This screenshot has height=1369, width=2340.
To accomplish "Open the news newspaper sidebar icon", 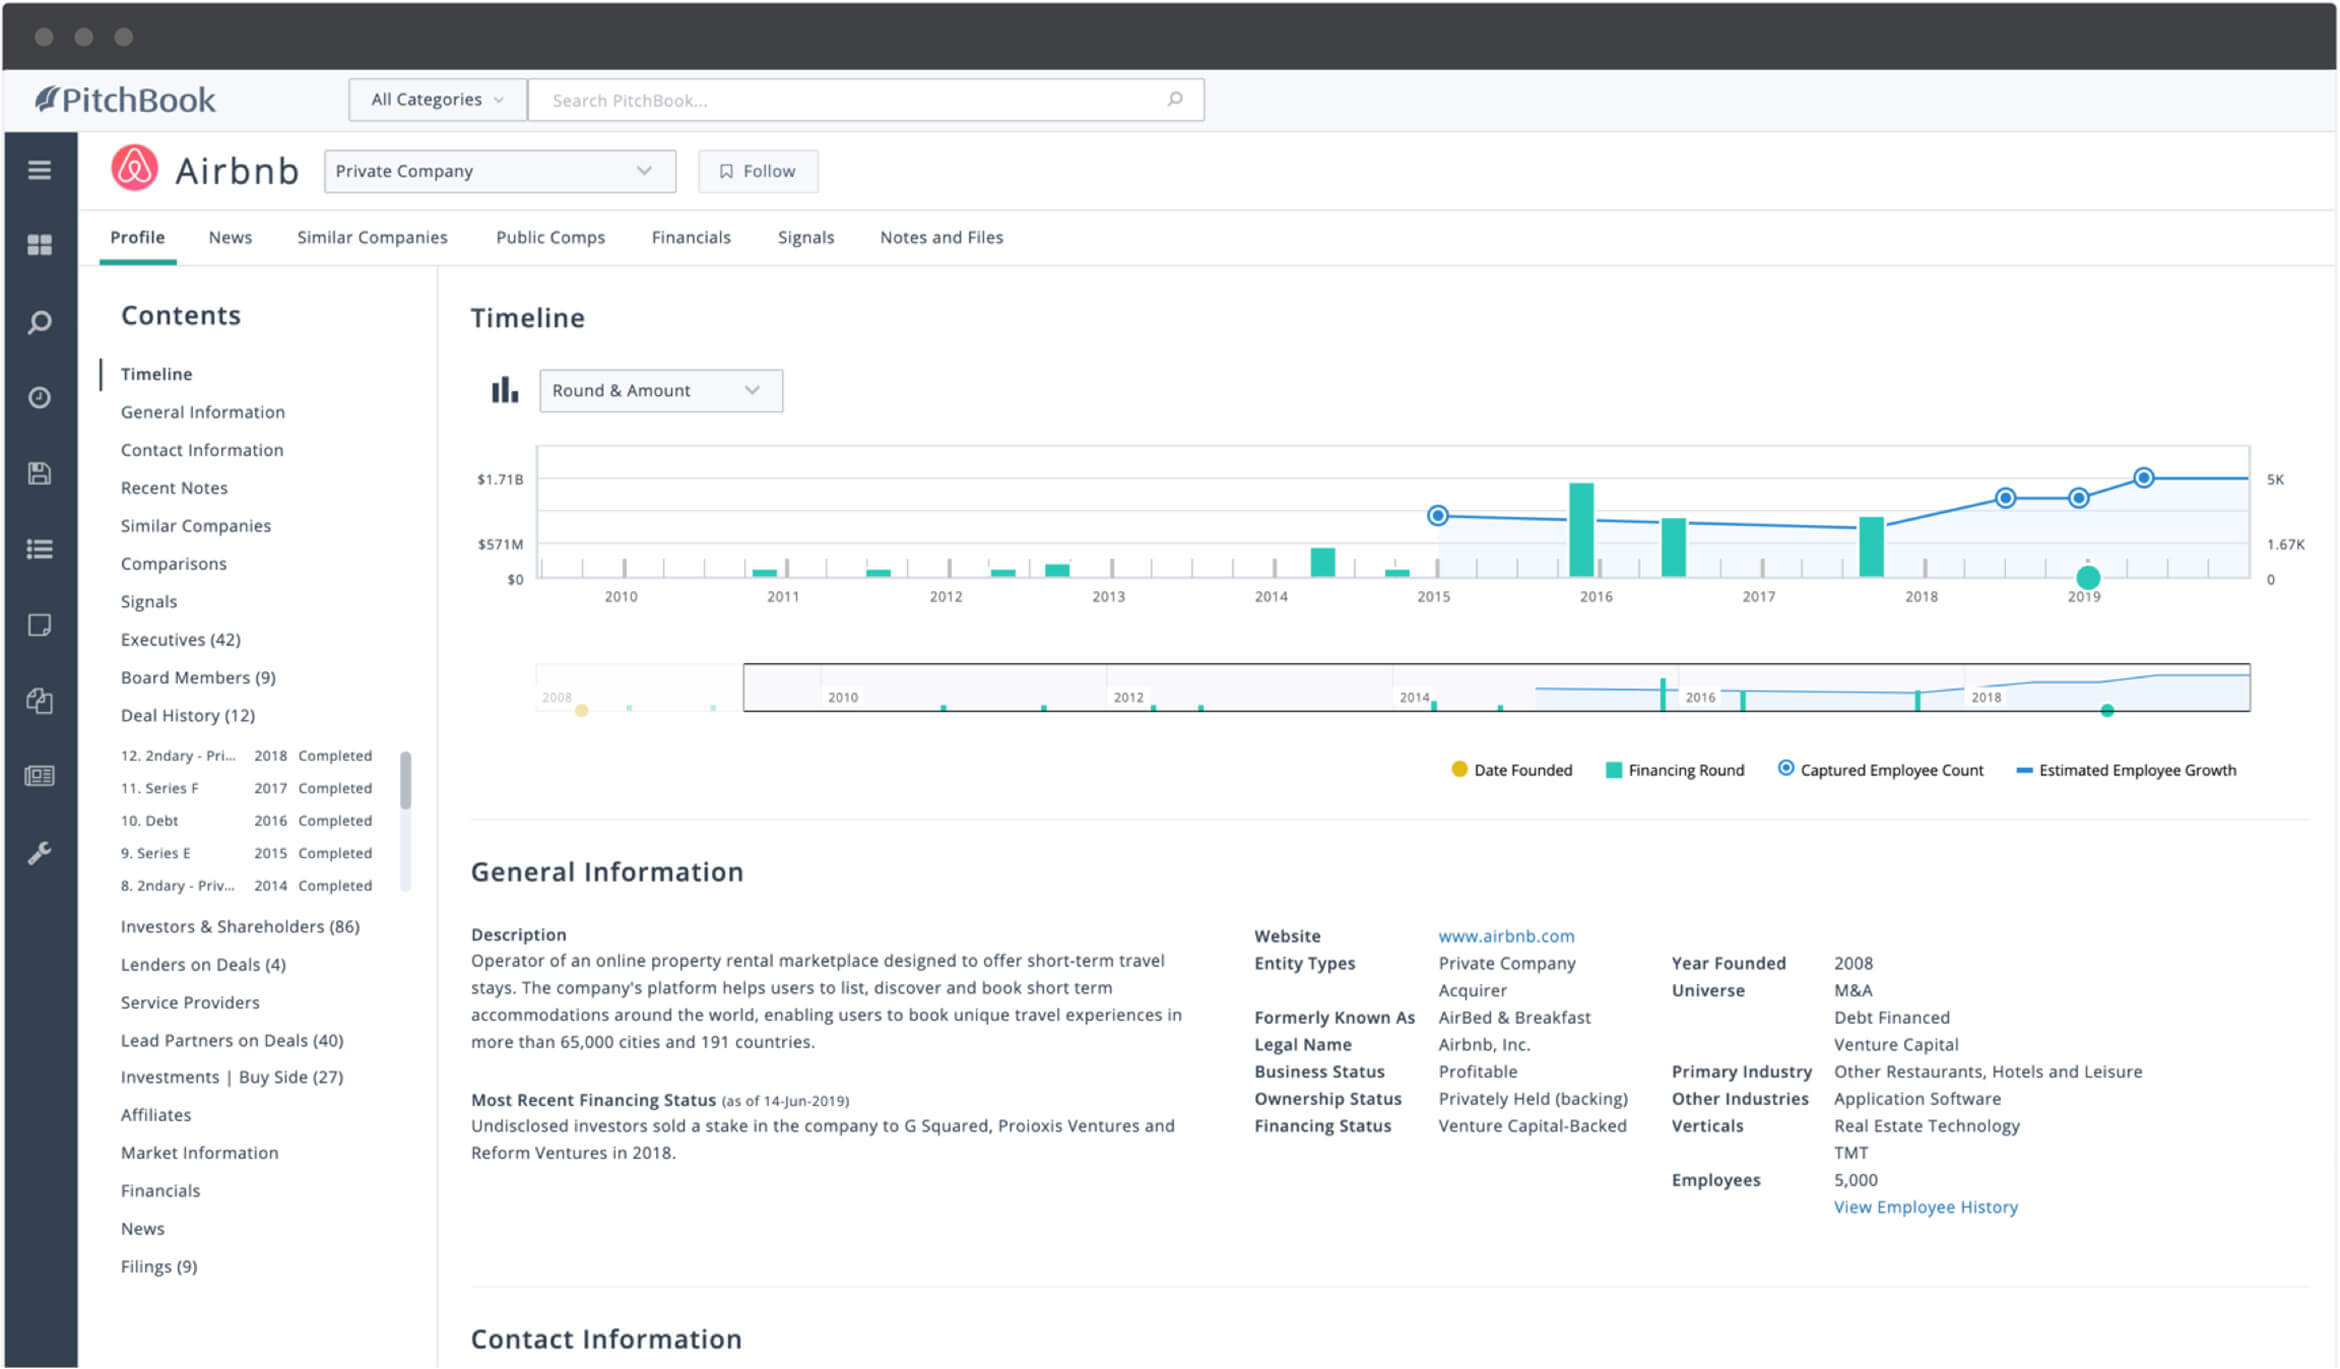I will (x=39, y=776).
